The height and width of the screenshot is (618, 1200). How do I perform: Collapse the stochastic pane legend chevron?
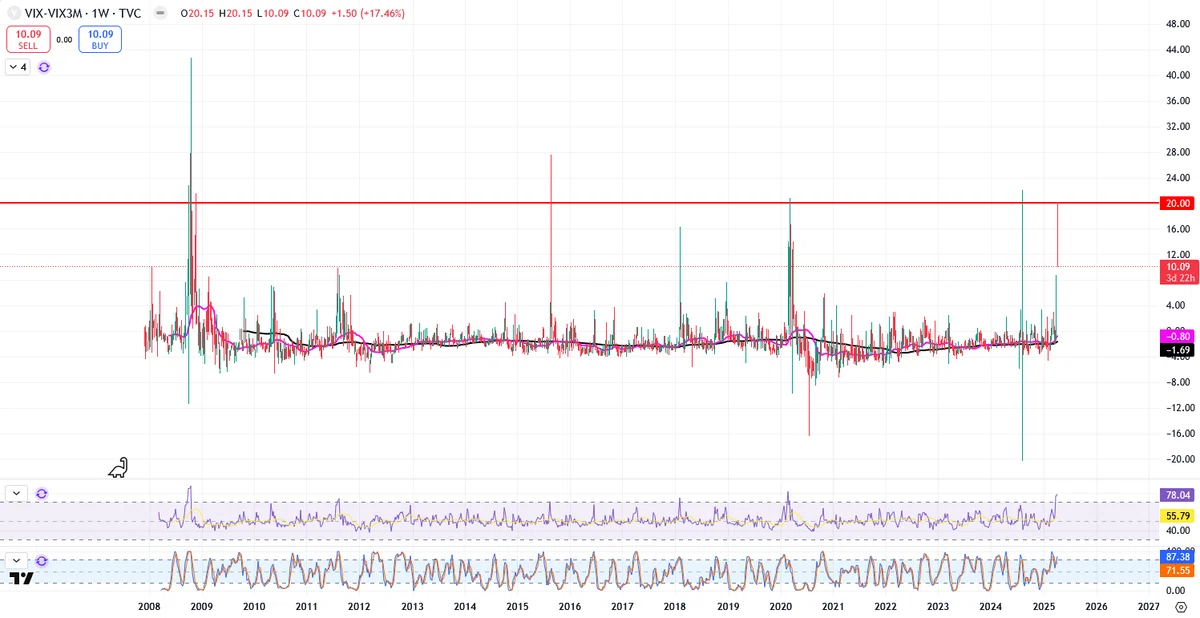point(17,561)
